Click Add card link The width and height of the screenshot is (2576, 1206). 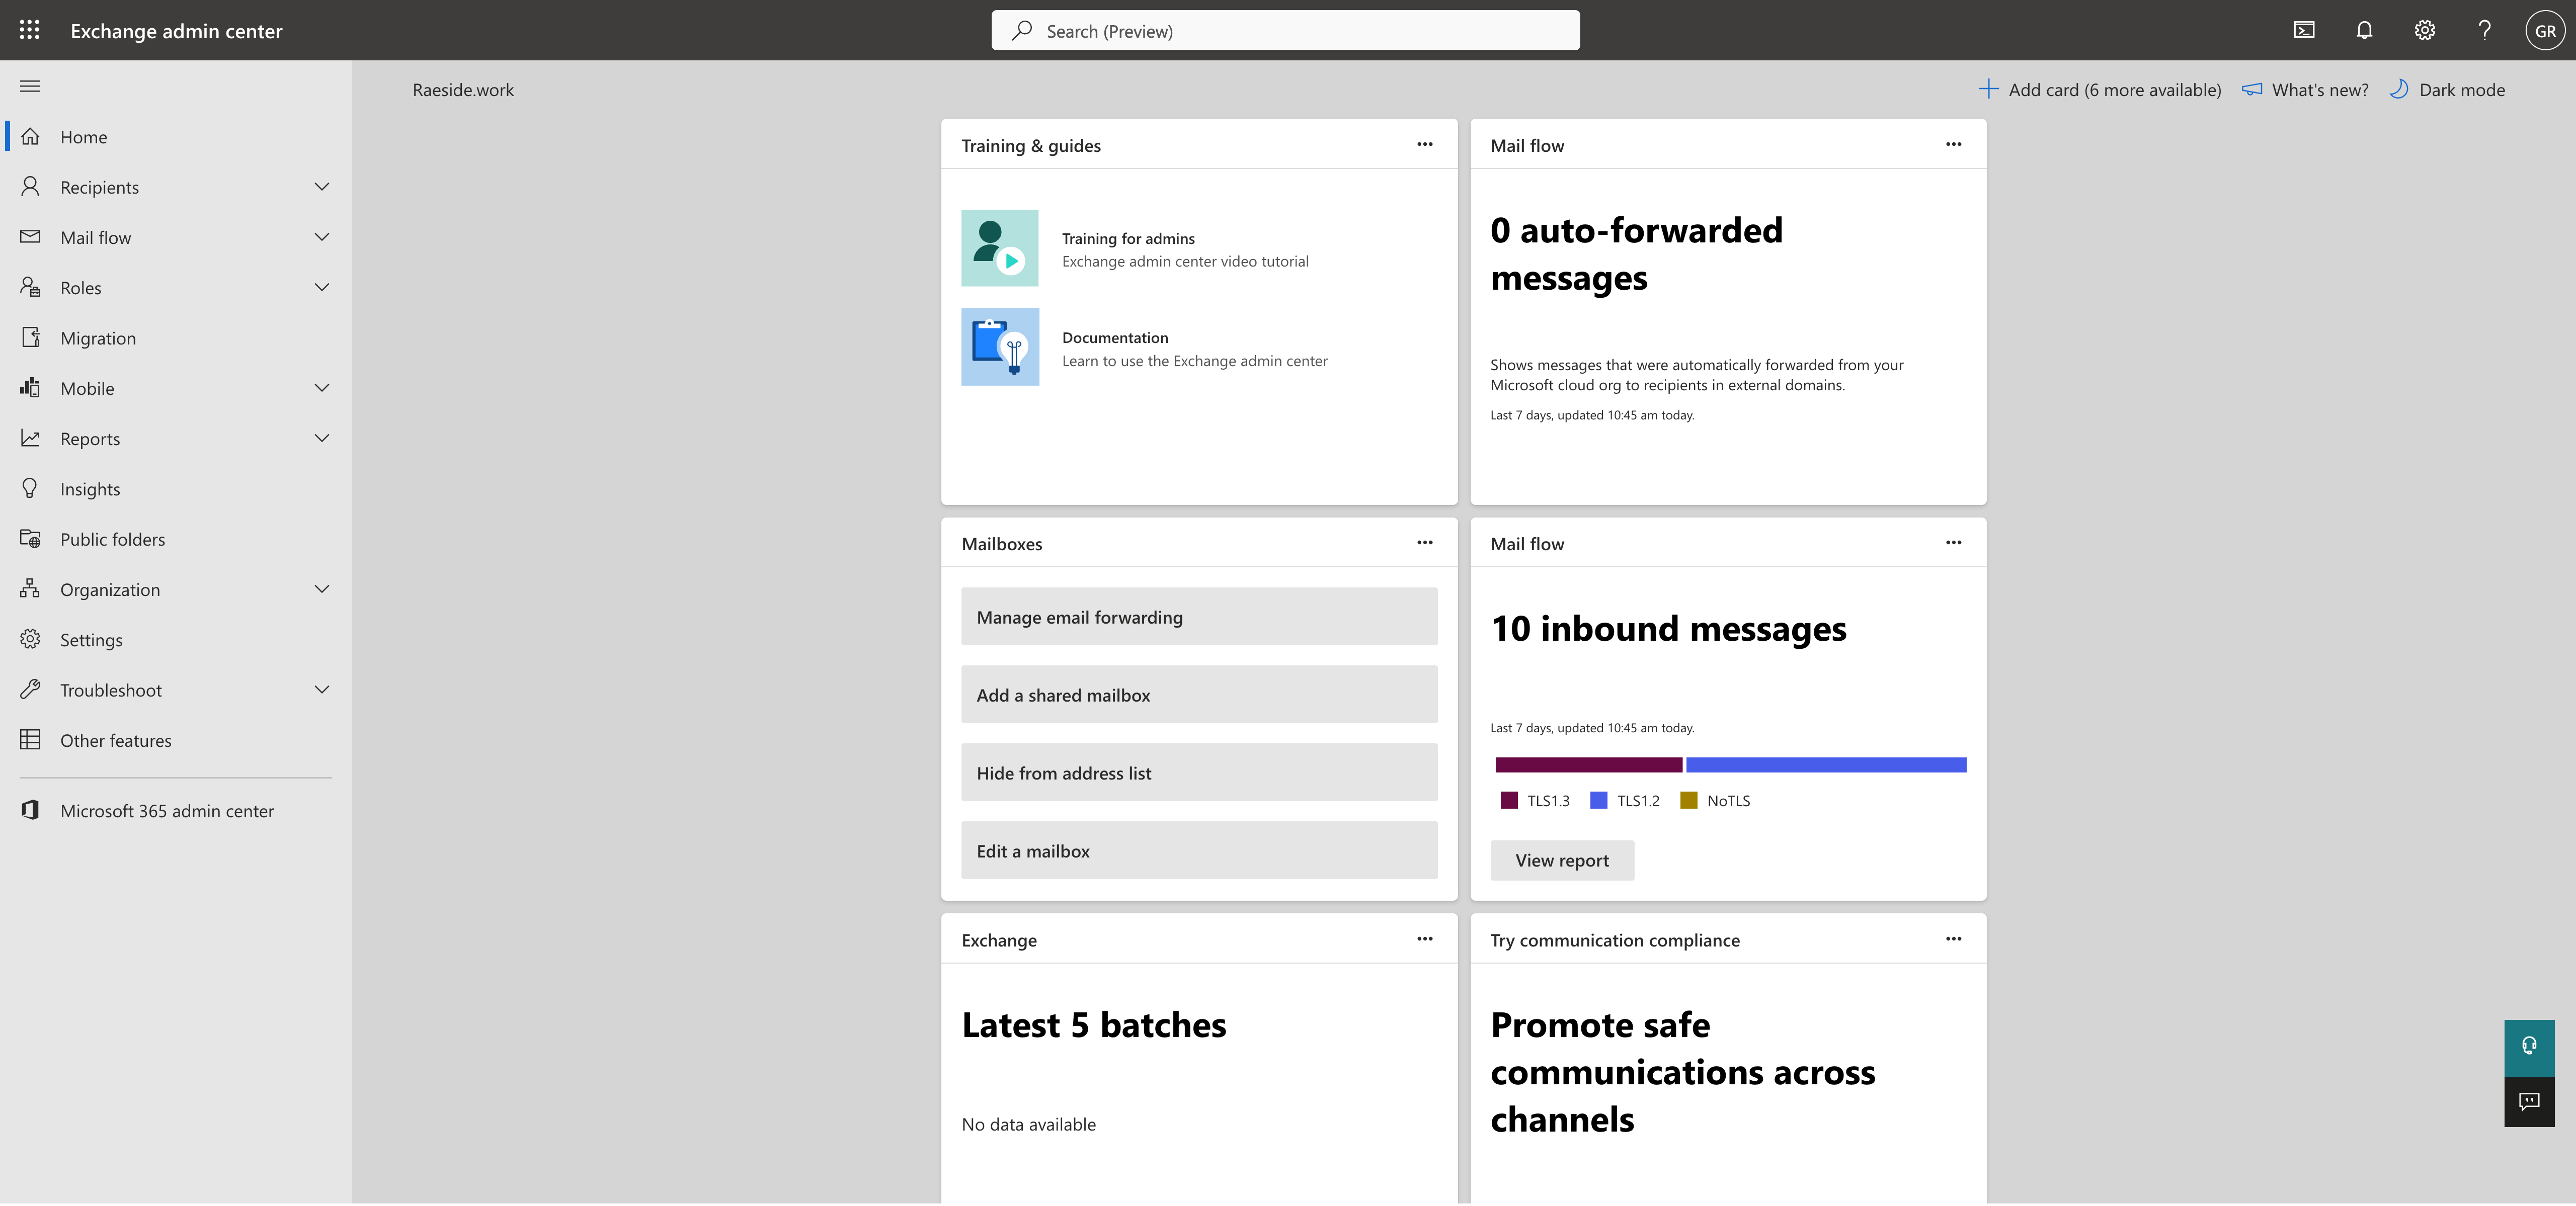[2100, 90]
